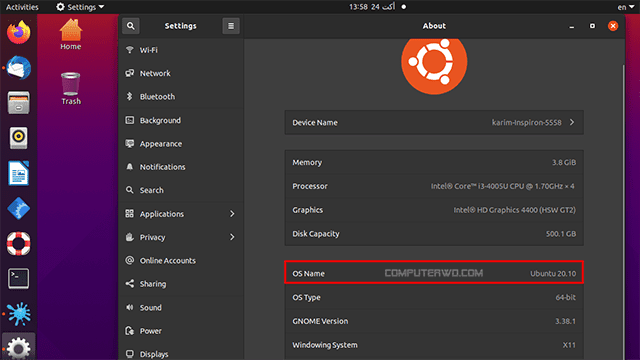Open Wi-Fi settings panel label
The image size is (640, 360).
pos(149,50)
